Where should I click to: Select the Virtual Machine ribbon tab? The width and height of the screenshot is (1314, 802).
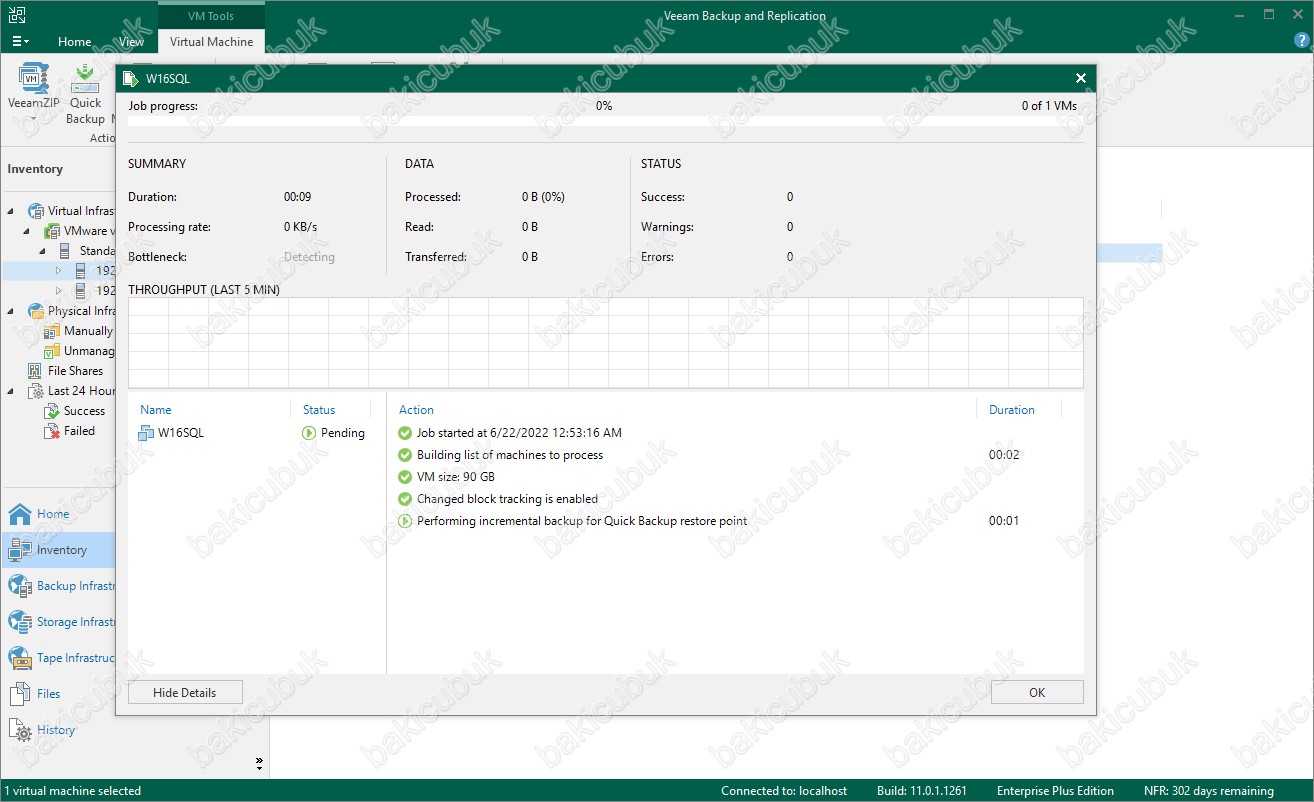coord(211,42)
